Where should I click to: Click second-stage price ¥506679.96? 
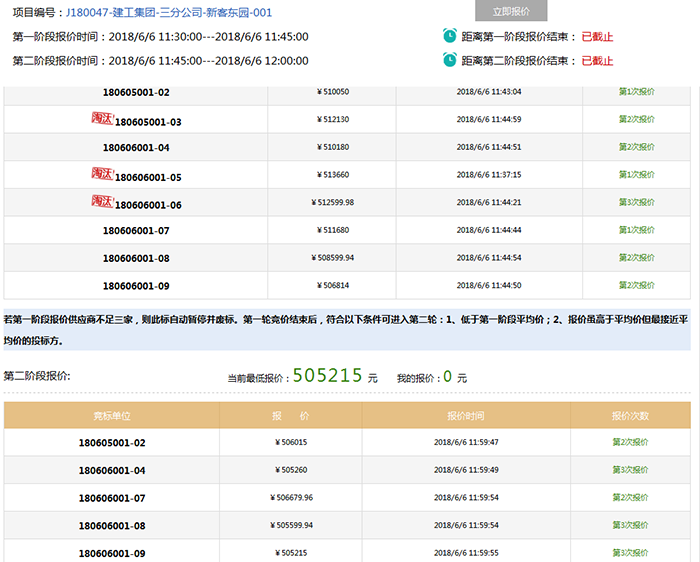[292, 498]
